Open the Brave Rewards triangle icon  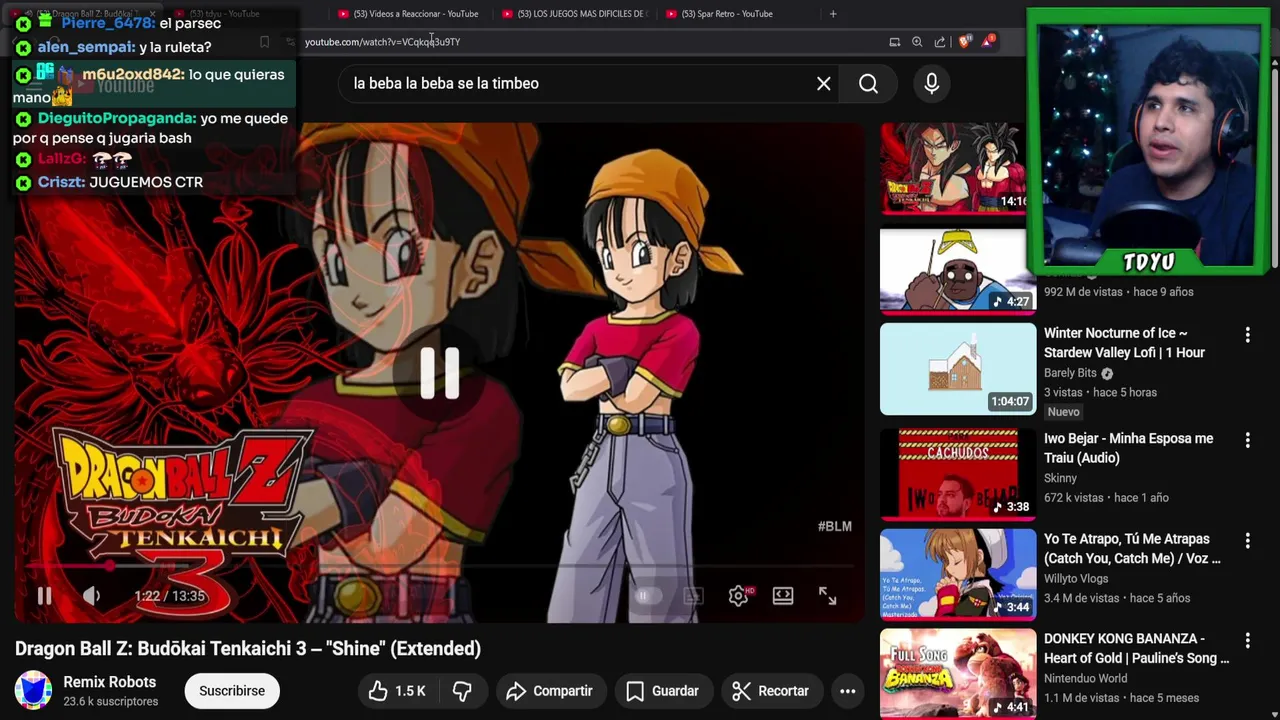[988, 42]
